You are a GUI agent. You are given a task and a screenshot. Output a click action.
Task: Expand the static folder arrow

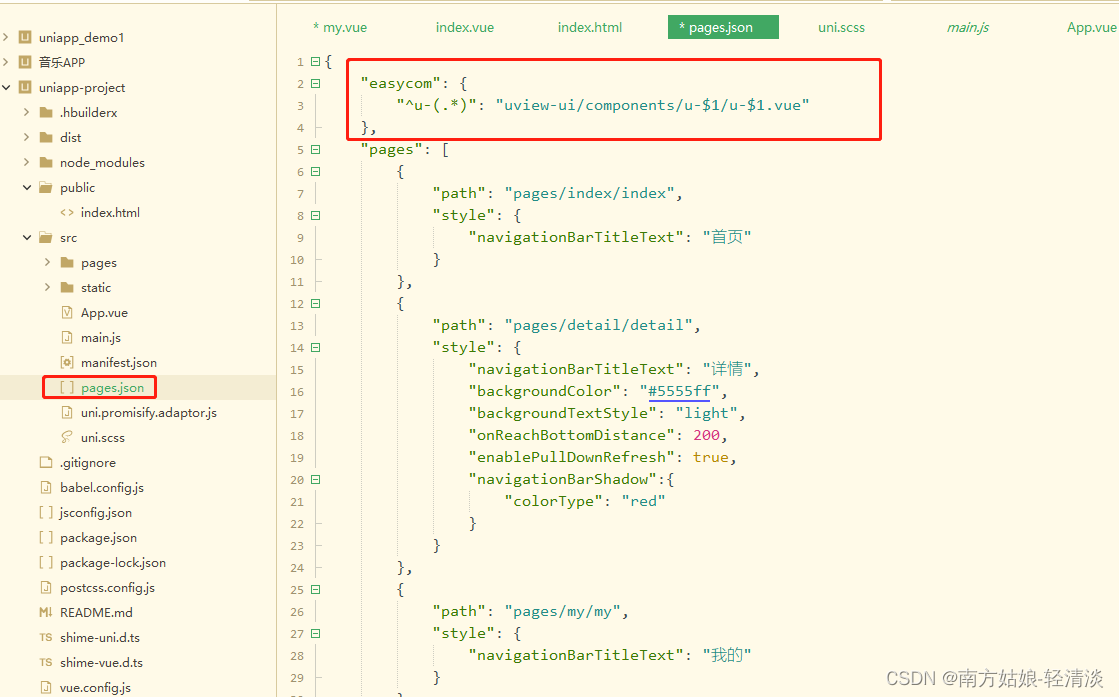47,287
